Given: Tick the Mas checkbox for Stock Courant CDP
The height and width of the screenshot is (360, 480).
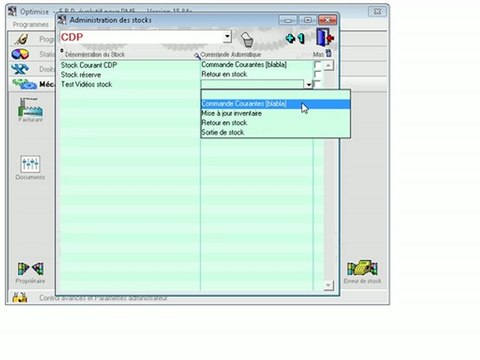Looking at the screenshot, I should [x=318, y=65].
